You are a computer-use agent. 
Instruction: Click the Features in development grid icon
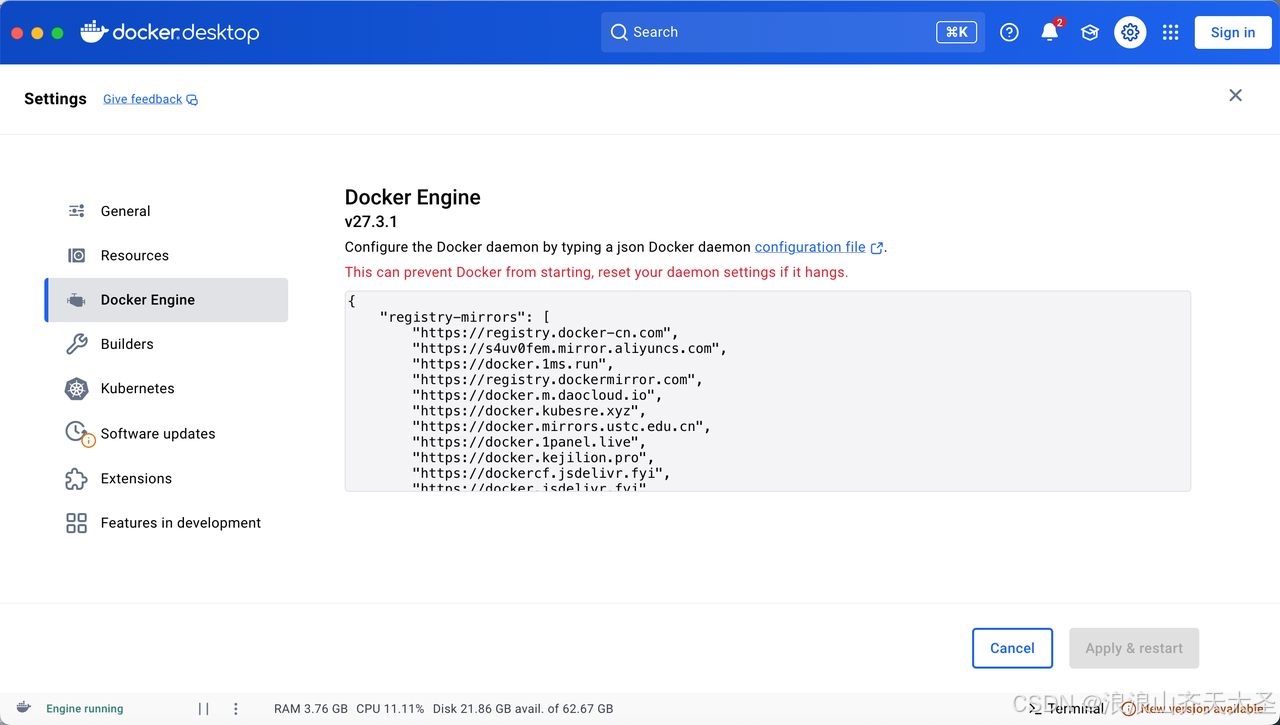[x=77, y=523]
